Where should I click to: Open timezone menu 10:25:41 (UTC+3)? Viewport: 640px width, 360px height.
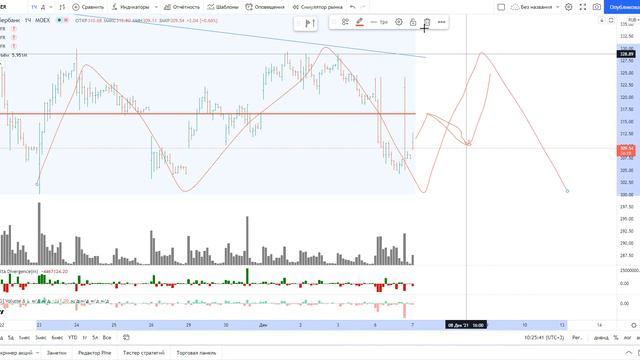544,338
